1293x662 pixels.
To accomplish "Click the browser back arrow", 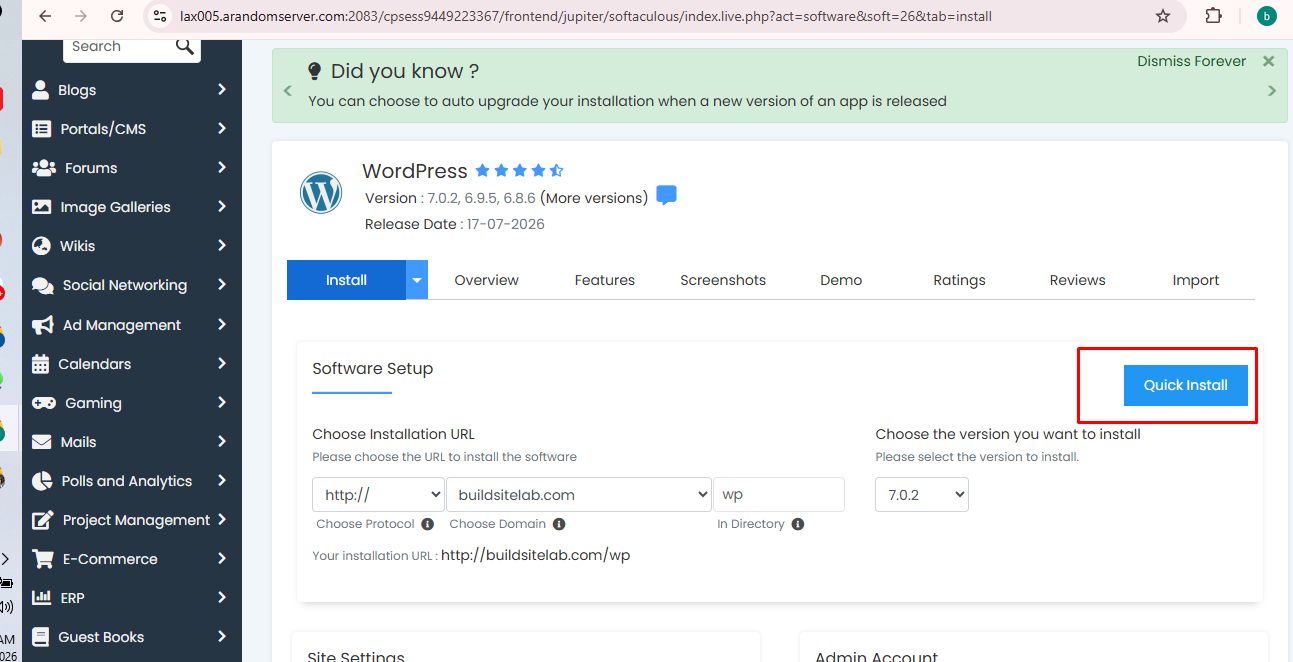I will [x=45, y=16].
